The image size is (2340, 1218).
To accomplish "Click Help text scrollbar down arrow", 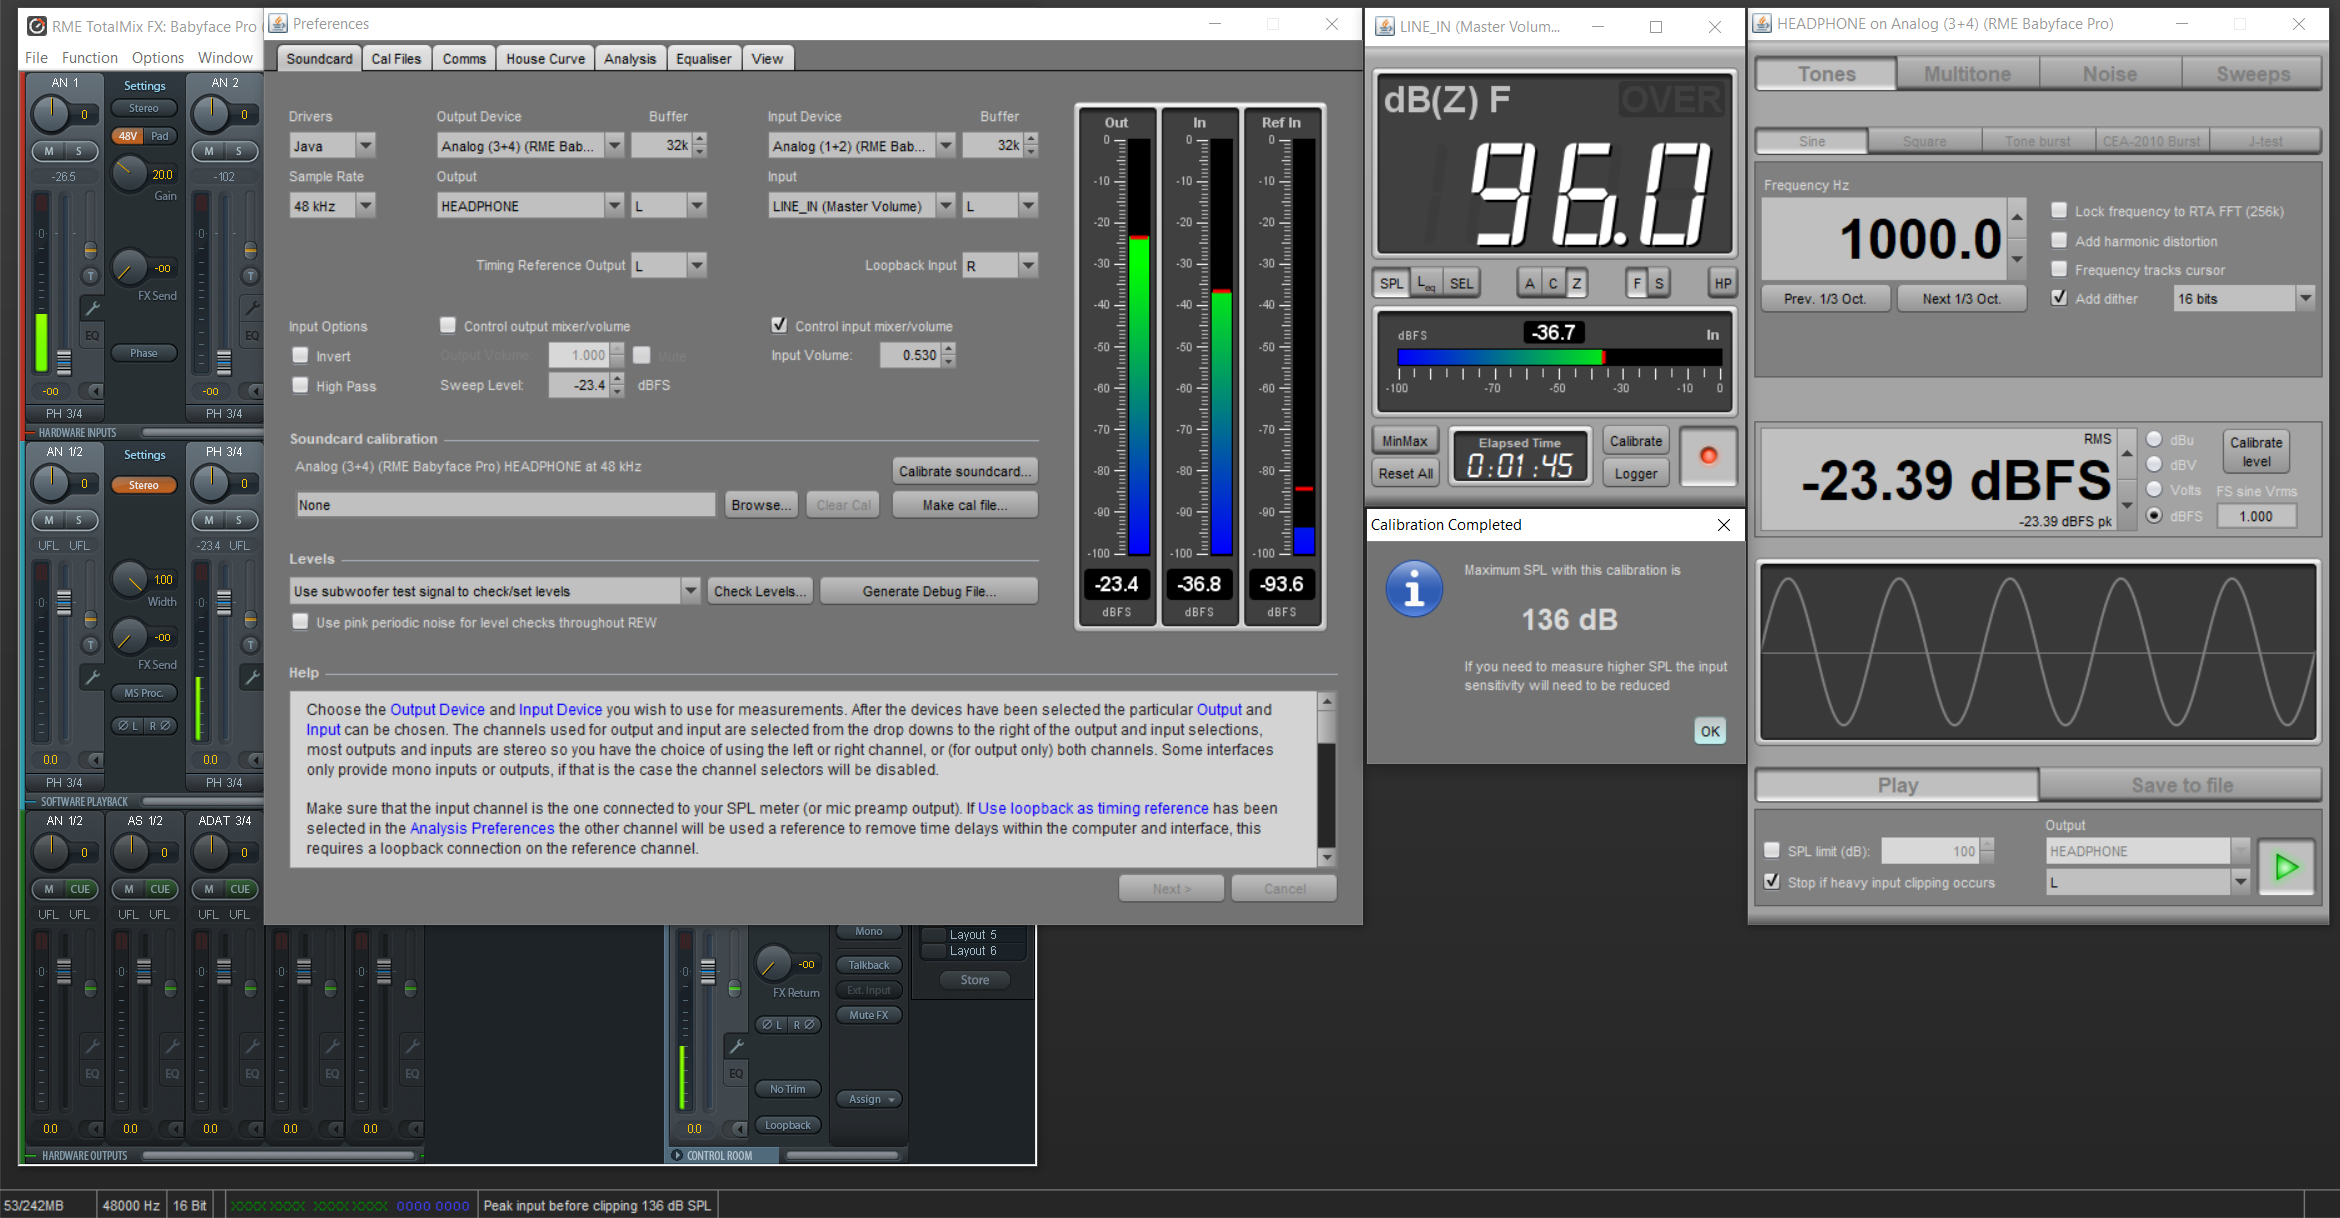I will 1327,857.
